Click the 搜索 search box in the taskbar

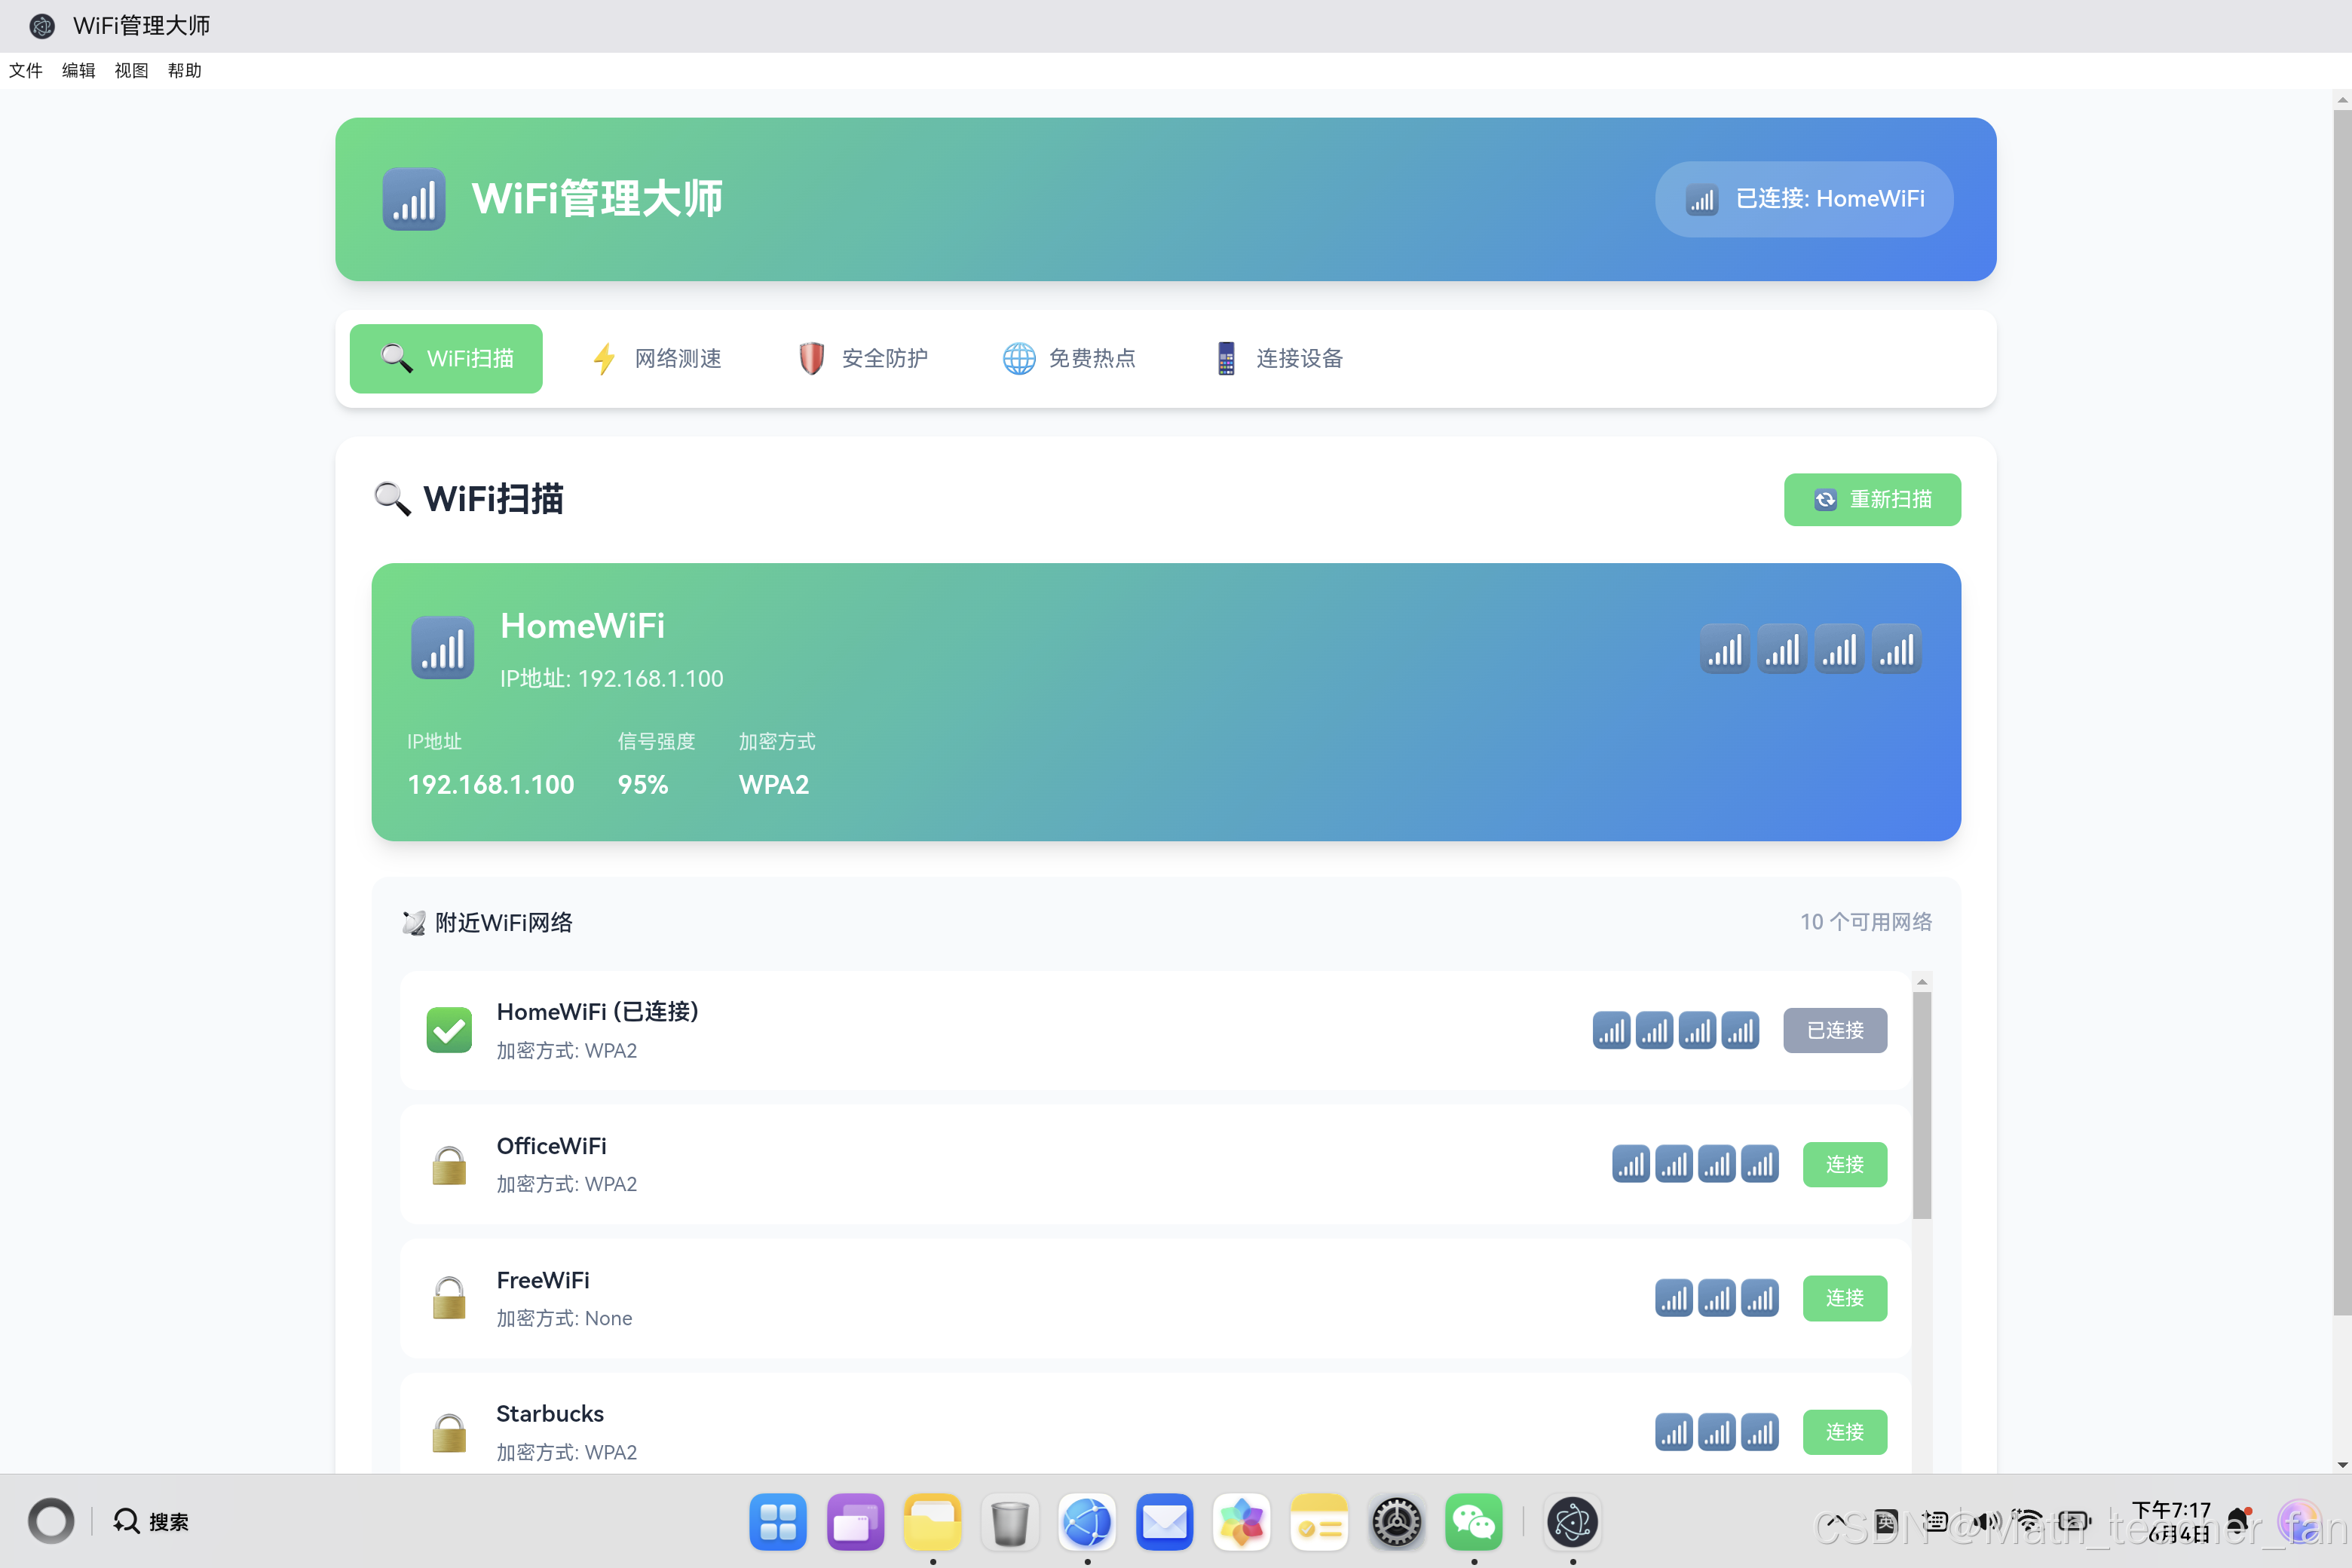pos(151,1522)
